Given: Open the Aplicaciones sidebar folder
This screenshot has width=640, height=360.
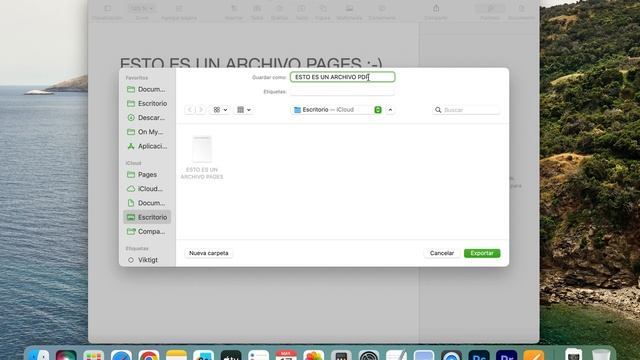Looking at the screenshot, I should click(147, 146).
